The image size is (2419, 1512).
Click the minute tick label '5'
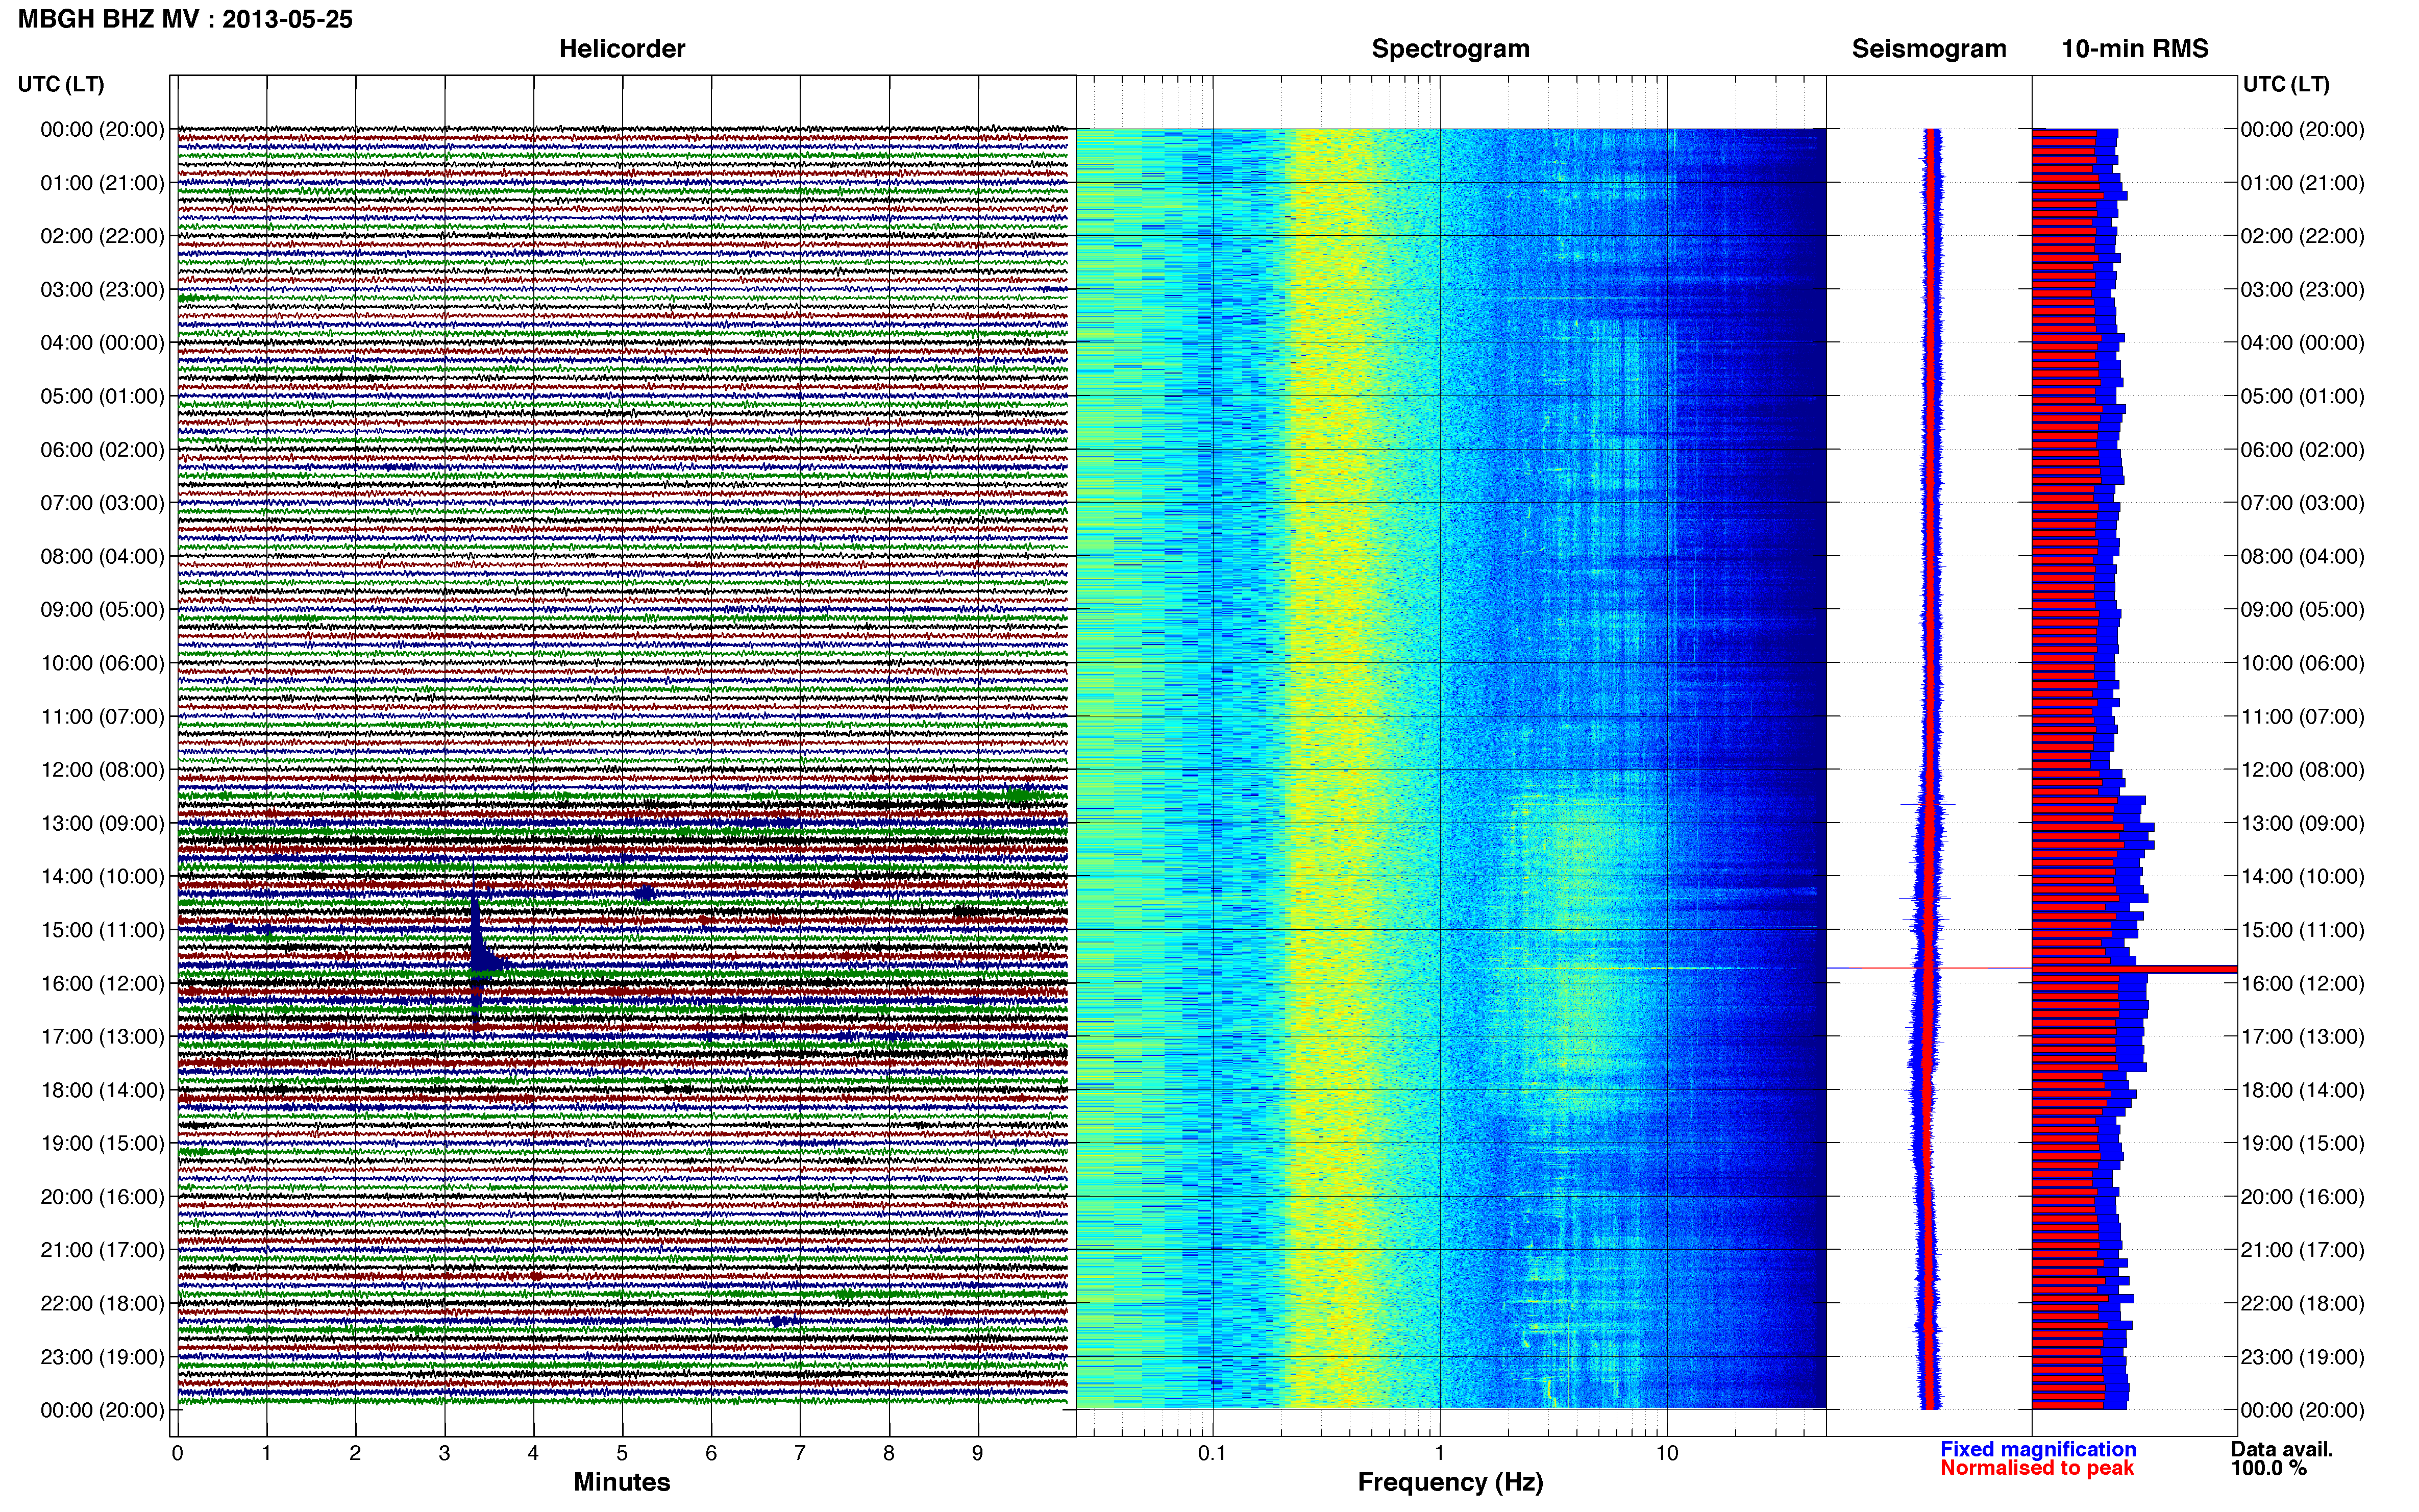point(622,1453)
